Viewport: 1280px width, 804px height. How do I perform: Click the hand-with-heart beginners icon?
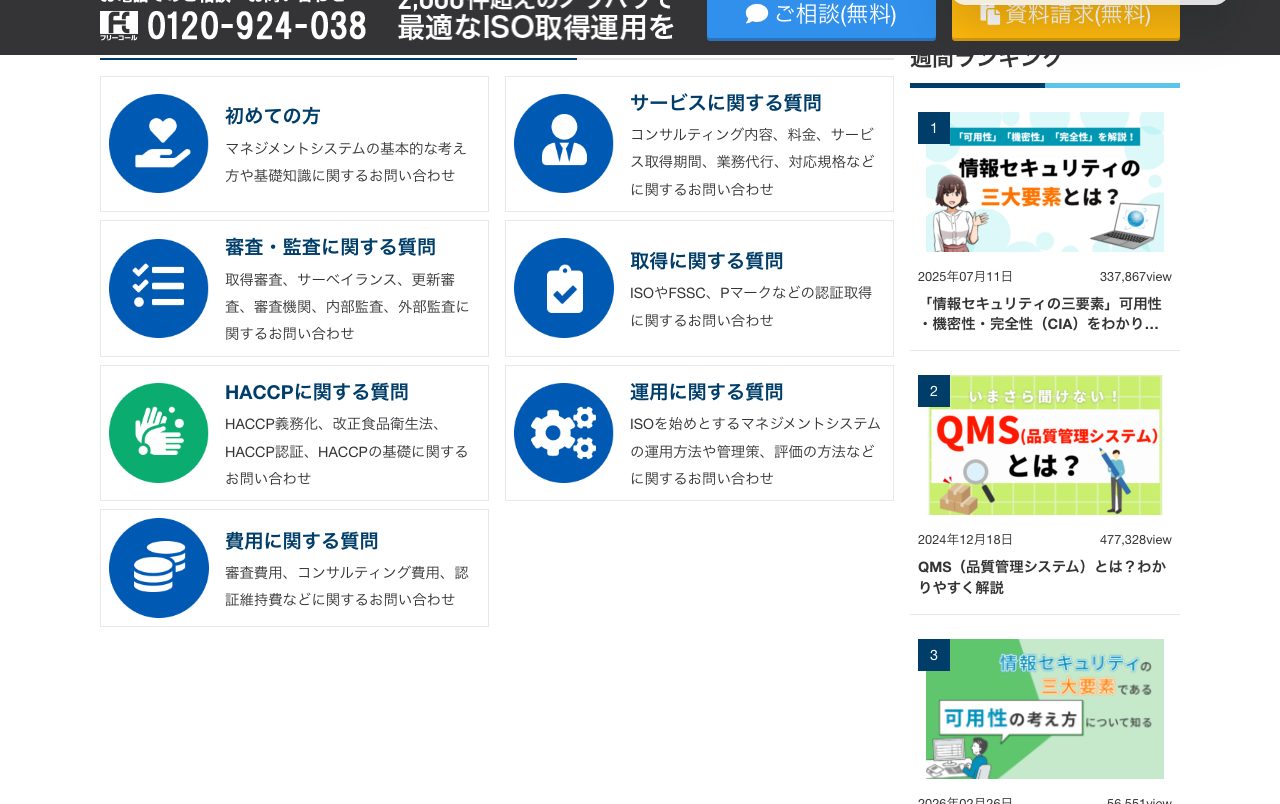pos(158,143)
